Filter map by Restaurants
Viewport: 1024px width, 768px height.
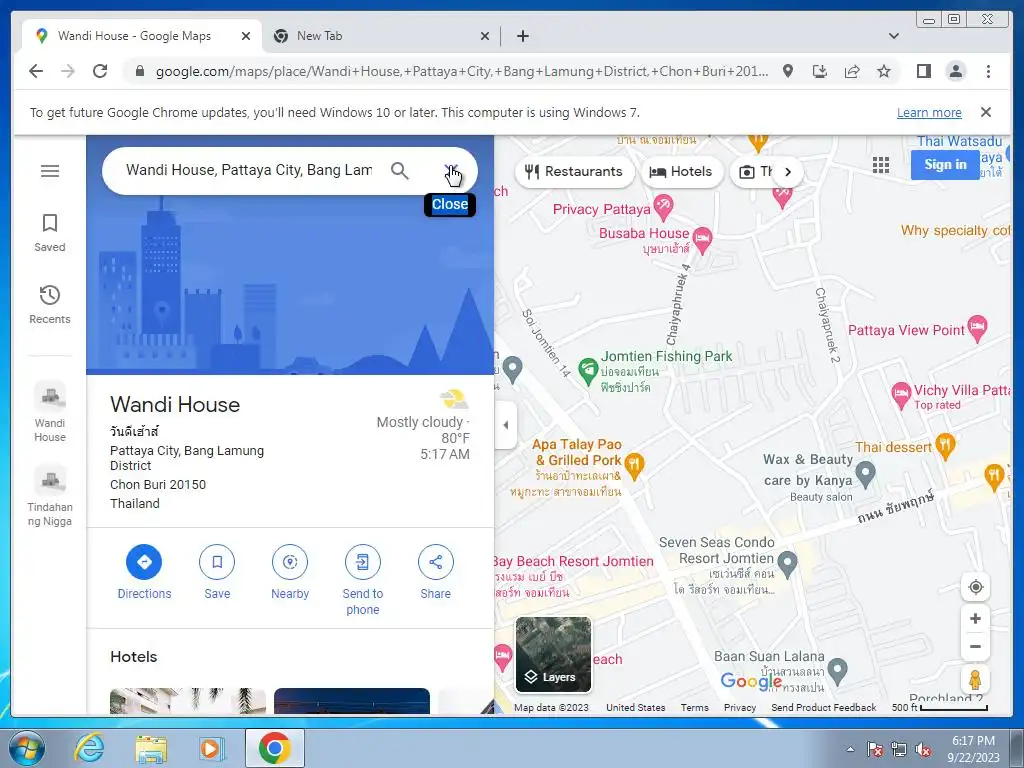tap(575, 172)
